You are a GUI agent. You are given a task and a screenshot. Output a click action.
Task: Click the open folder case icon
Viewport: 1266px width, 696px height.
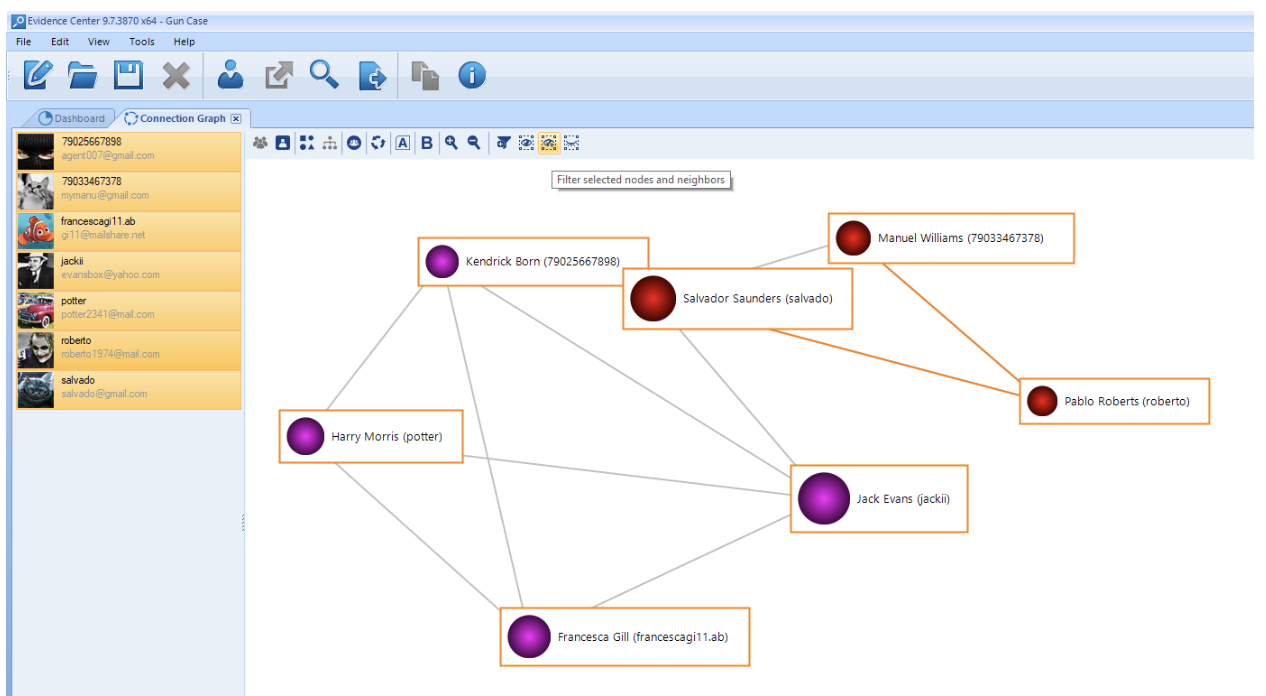[83, 75]
